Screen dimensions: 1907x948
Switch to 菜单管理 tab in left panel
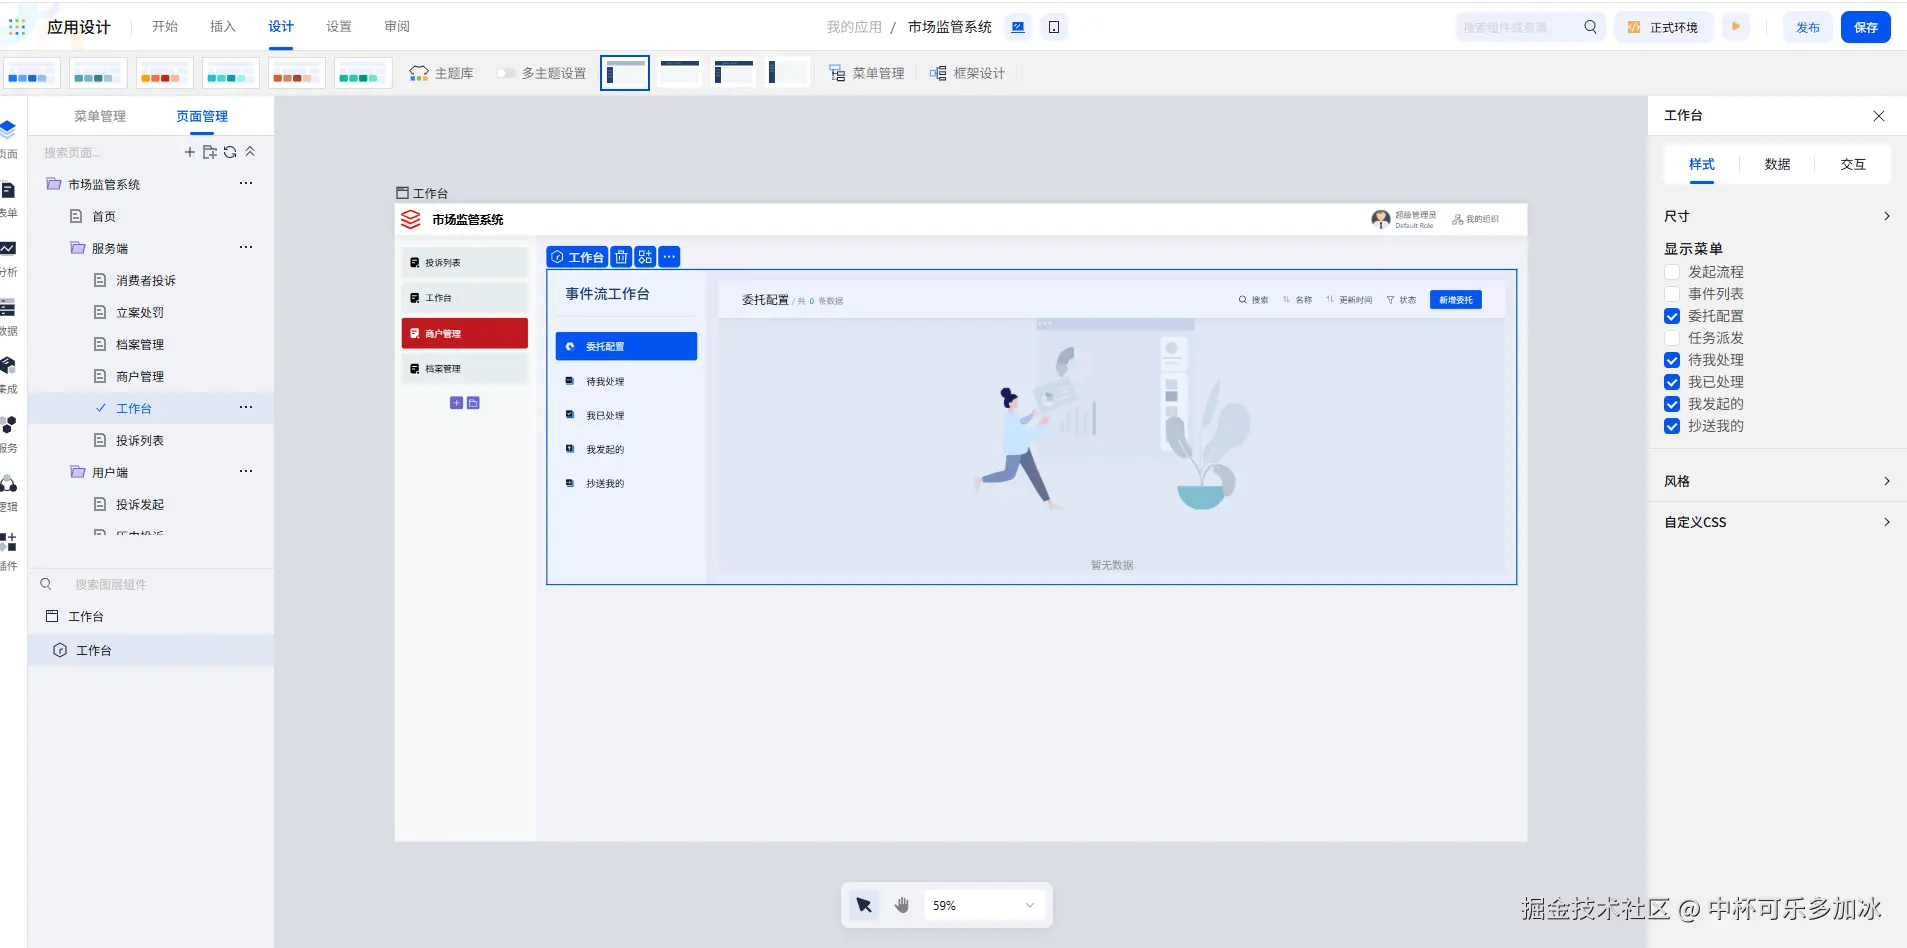[x=100, y=116]
